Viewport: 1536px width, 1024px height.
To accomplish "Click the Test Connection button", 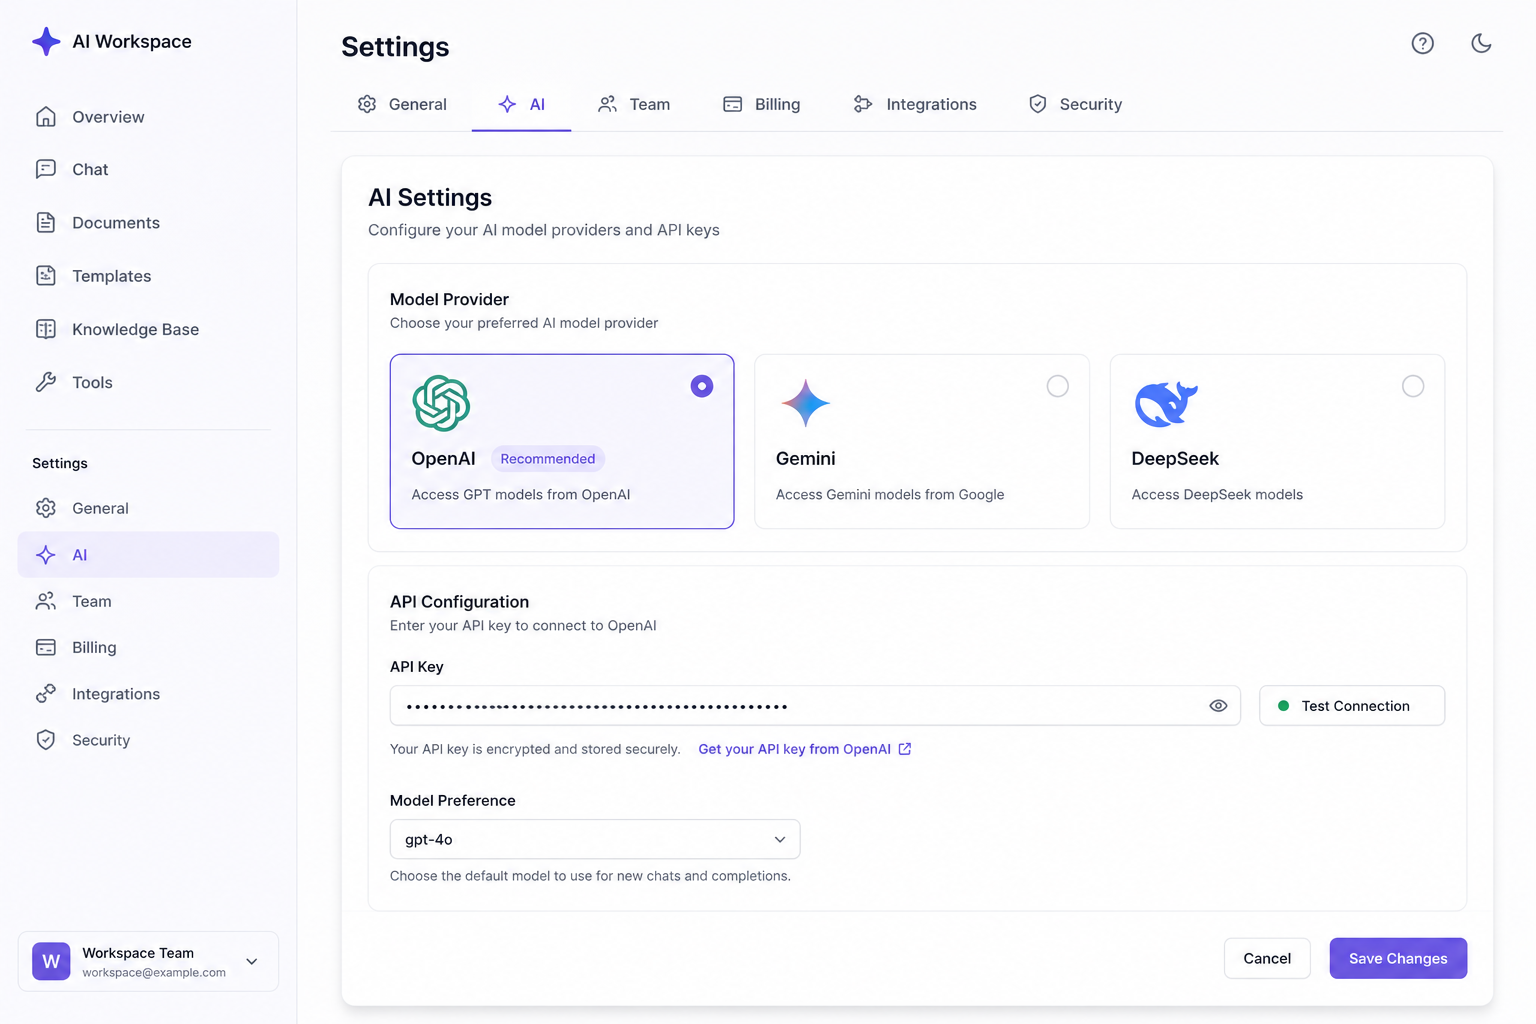I will tap(1352, 706).
